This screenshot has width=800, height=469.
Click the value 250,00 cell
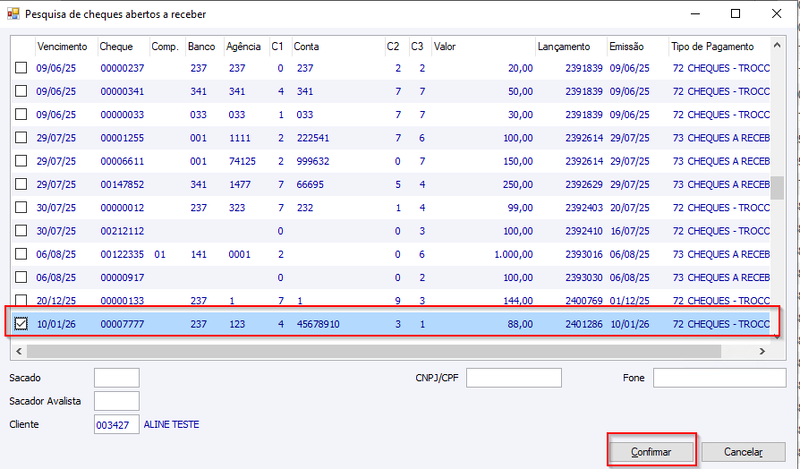click(517, 184)
